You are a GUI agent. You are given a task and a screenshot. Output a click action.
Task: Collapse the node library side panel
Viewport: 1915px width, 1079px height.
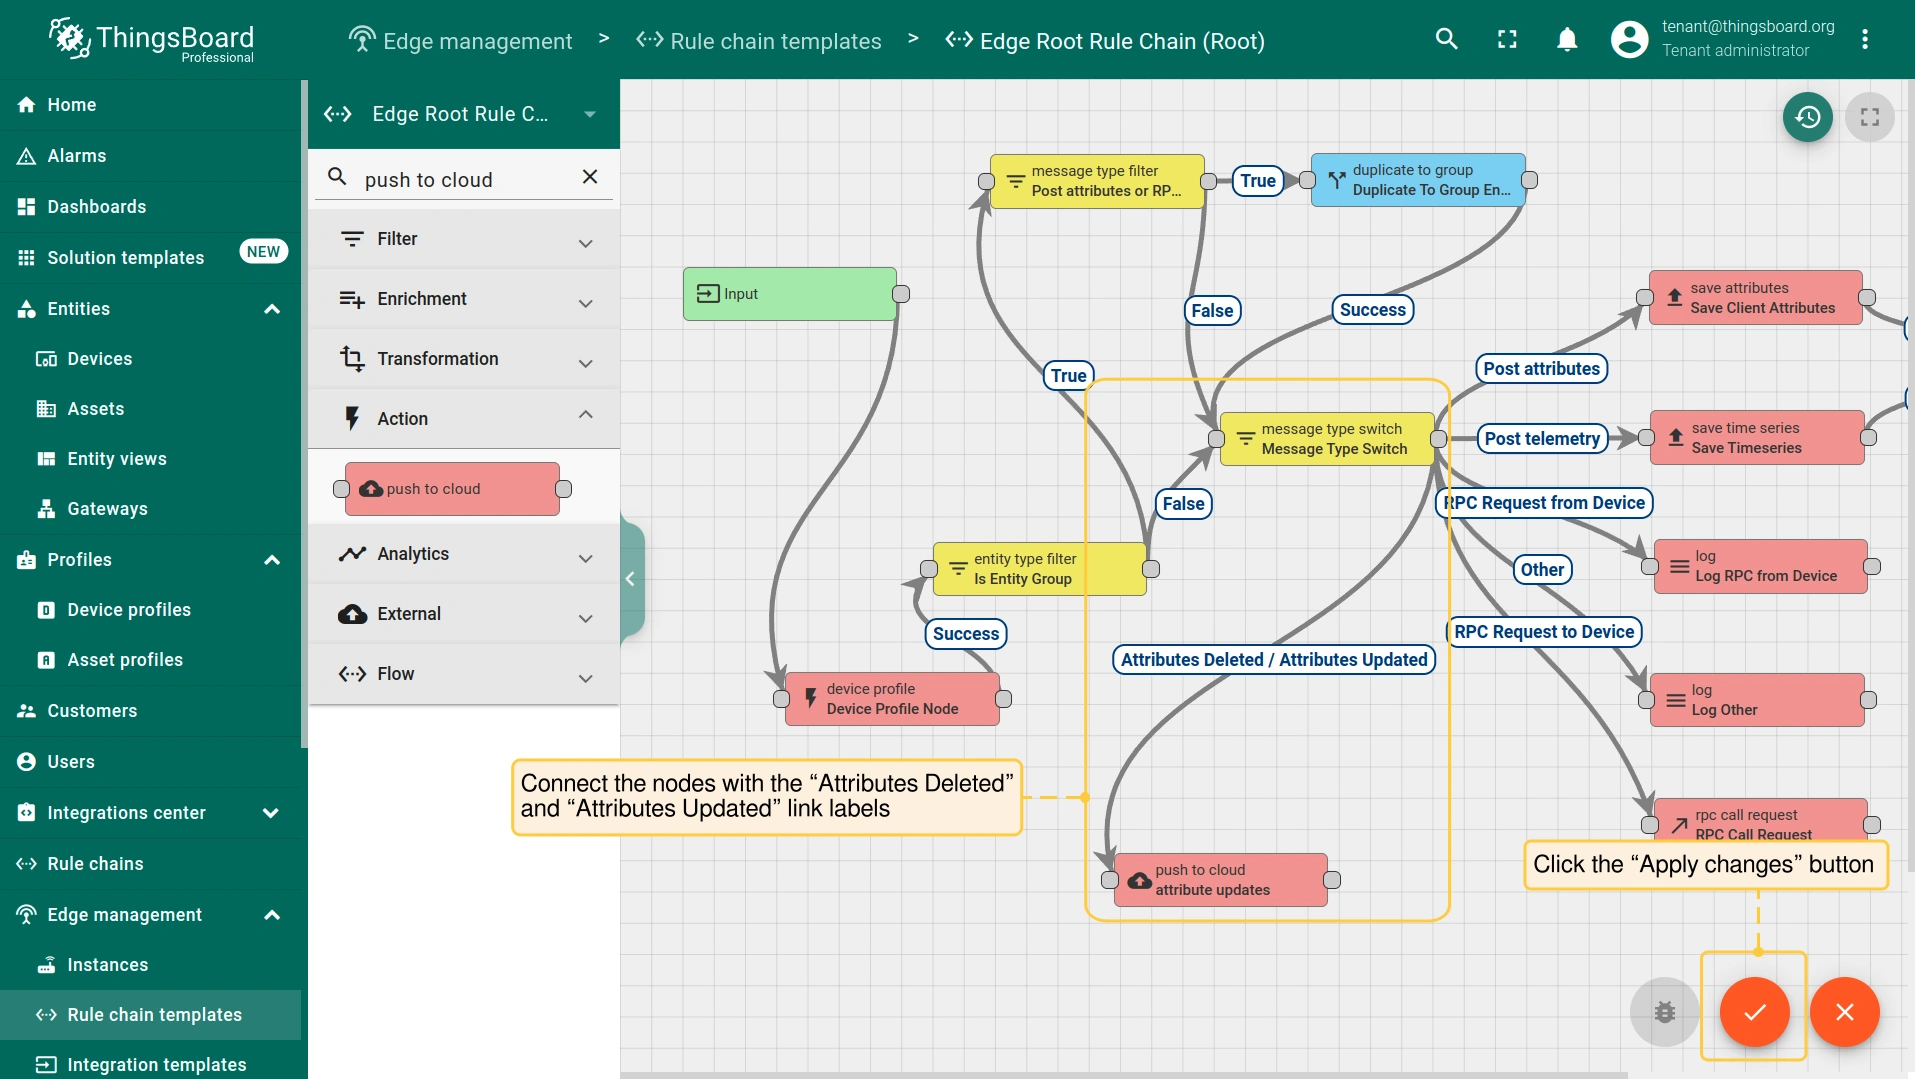coord(631,578)
